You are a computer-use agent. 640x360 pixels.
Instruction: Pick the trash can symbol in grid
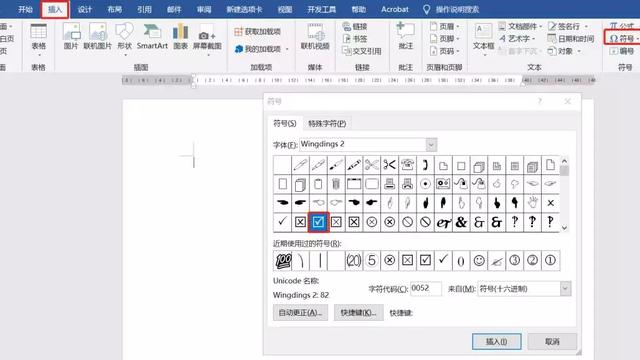[x=336, y=184]
